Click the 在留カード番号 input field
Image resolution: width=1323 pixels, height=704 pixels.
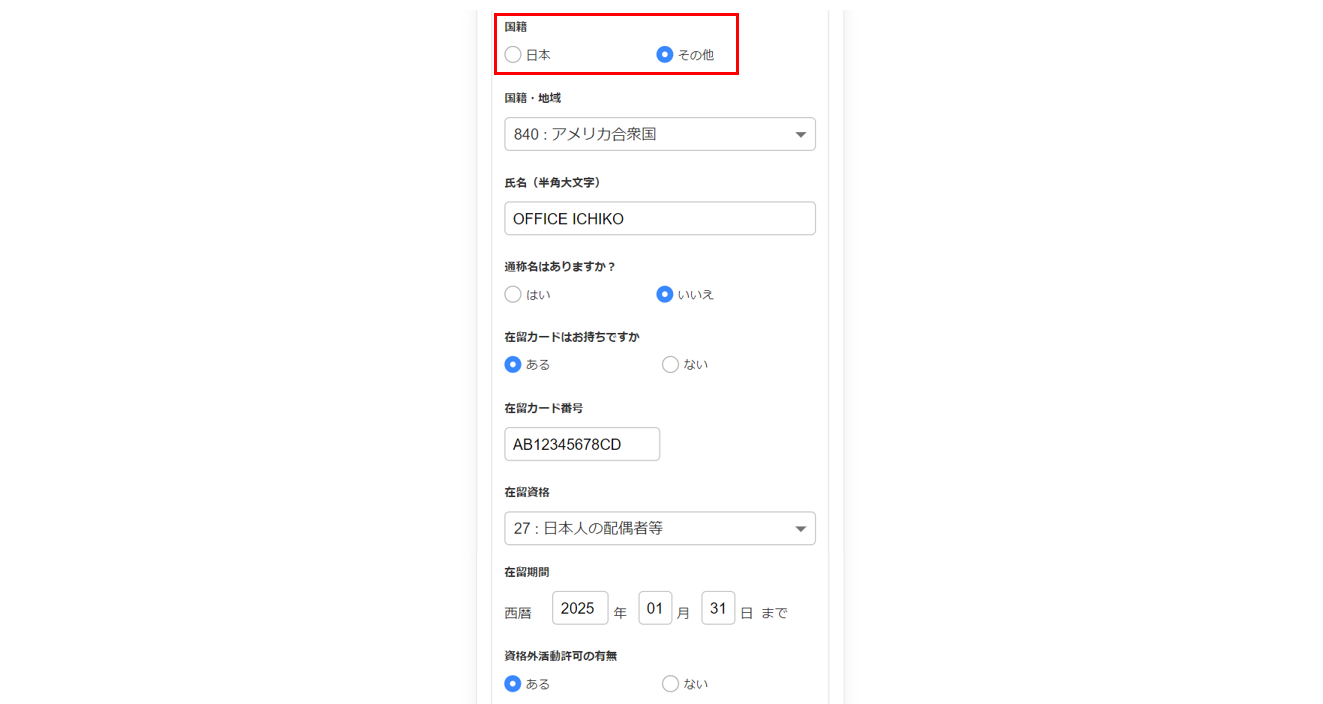pyautogui.click(x=582, y=444)
